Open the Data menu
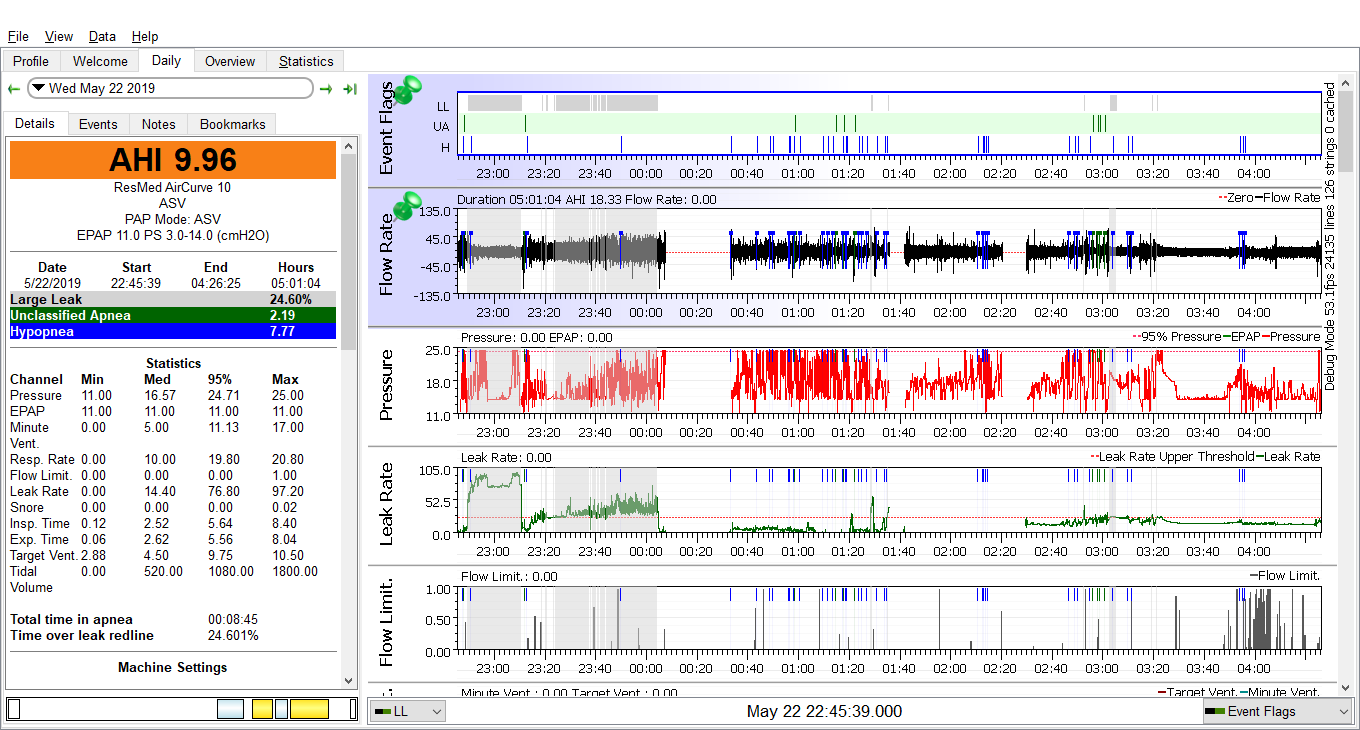 pos(102,36)
